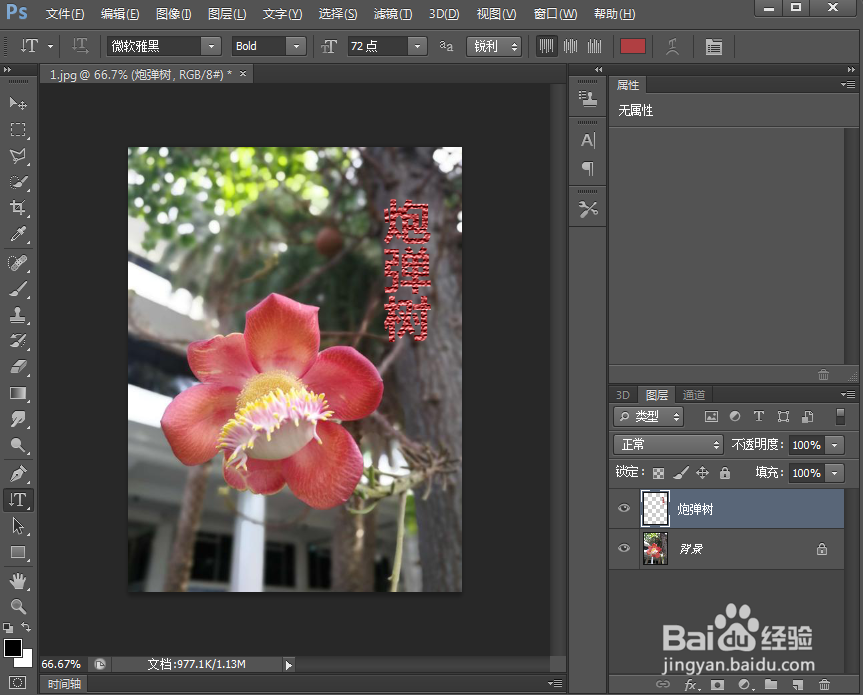
Task: Swap foreground and background colors
Action: [26, 627]
